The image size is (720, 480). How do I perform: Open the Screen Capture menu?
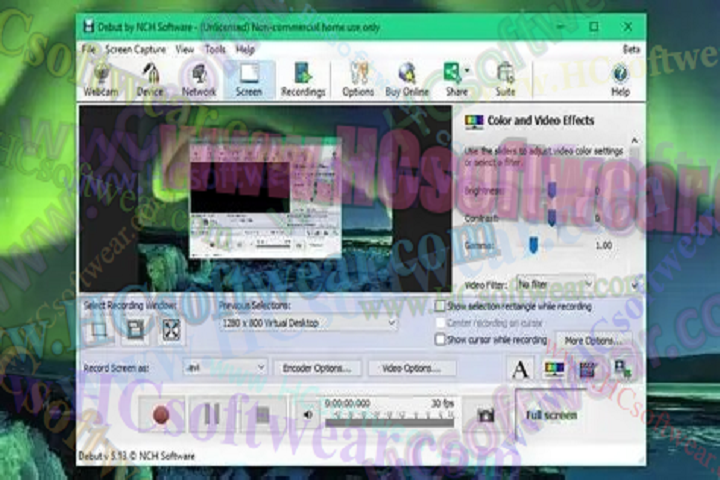tap(135, 48)
